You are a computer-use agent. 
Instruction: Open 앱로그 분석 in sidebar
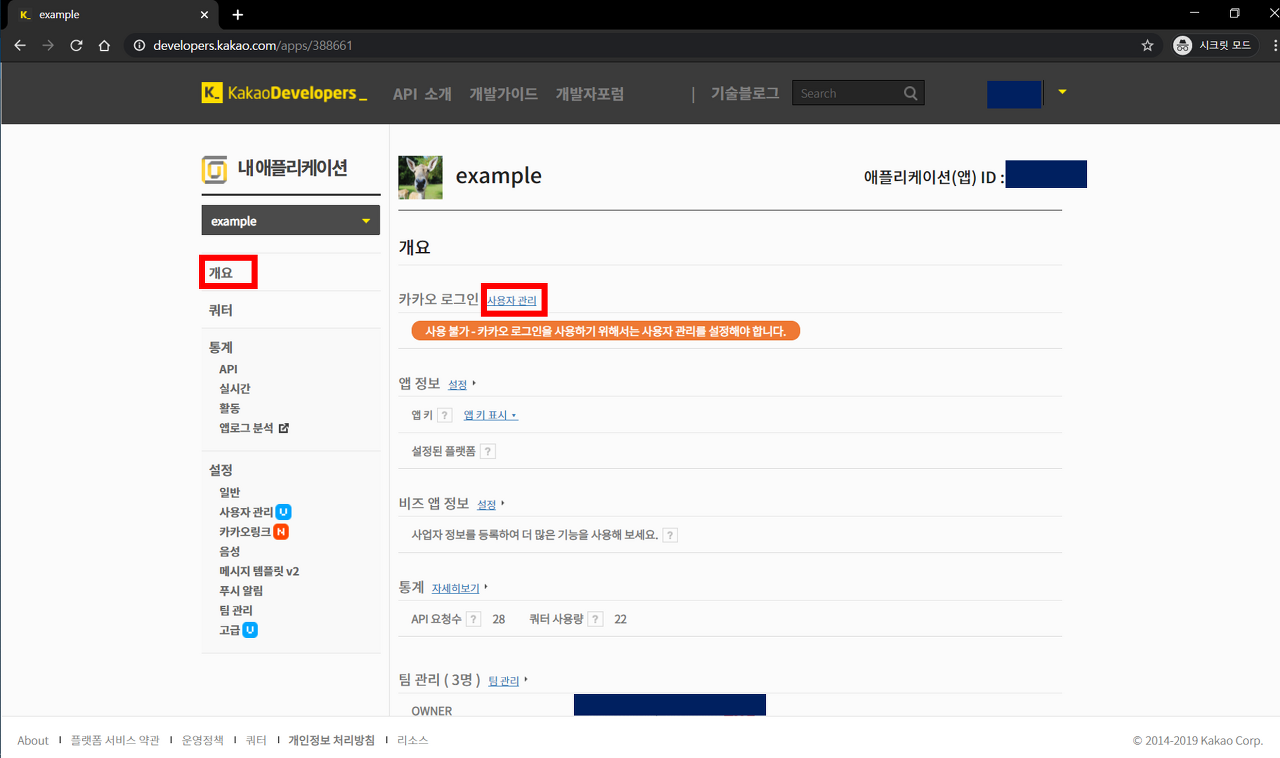pyautogui.click(x=246, y=428)
